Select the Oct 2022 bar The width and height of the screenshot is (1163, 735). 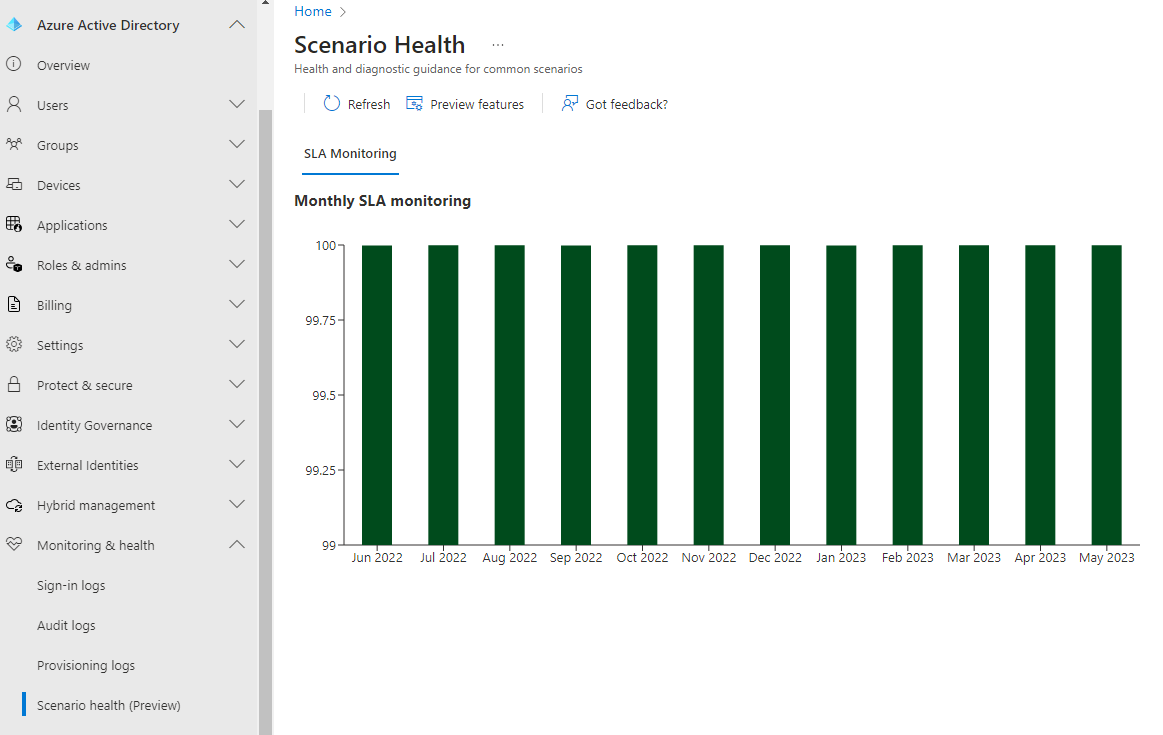point(642,395)
